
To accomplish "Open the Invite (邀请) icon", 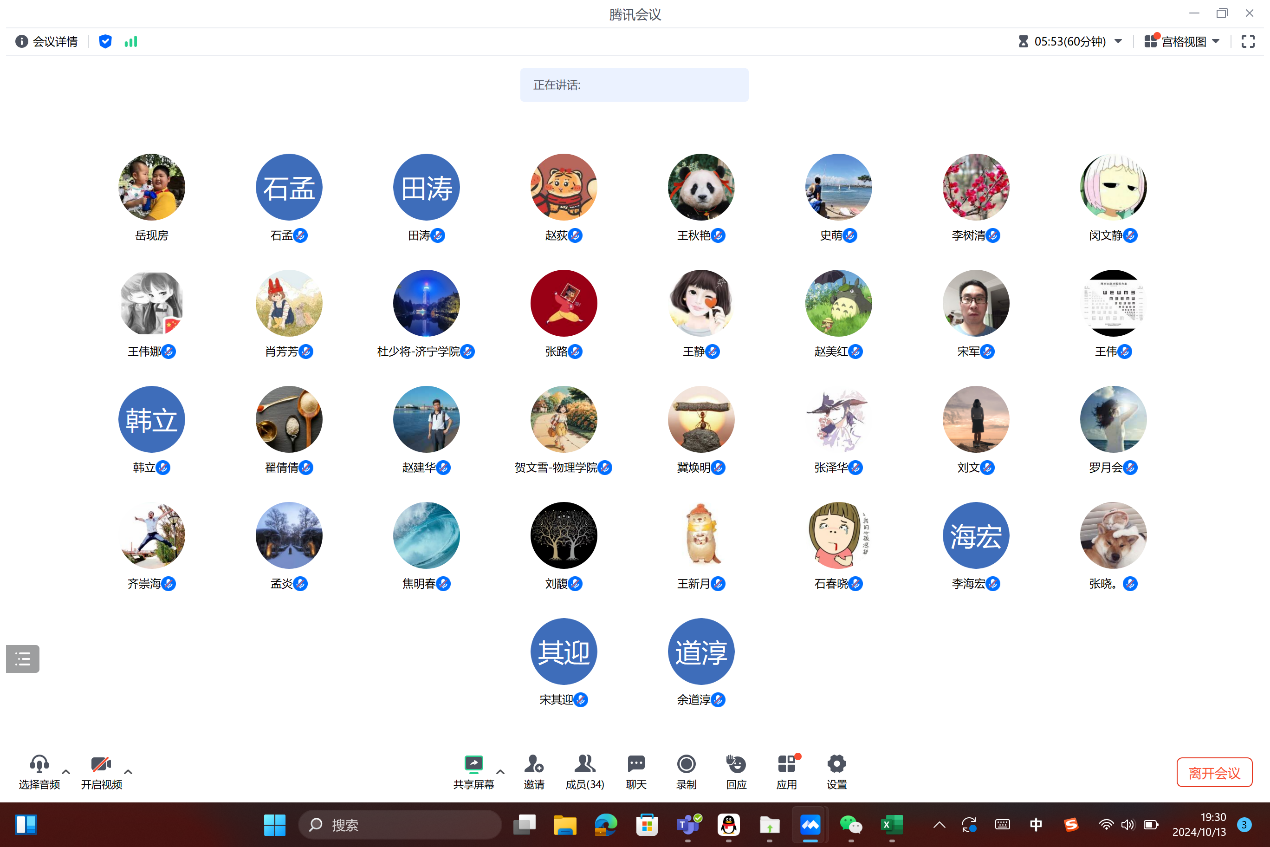I will (534, 771).
